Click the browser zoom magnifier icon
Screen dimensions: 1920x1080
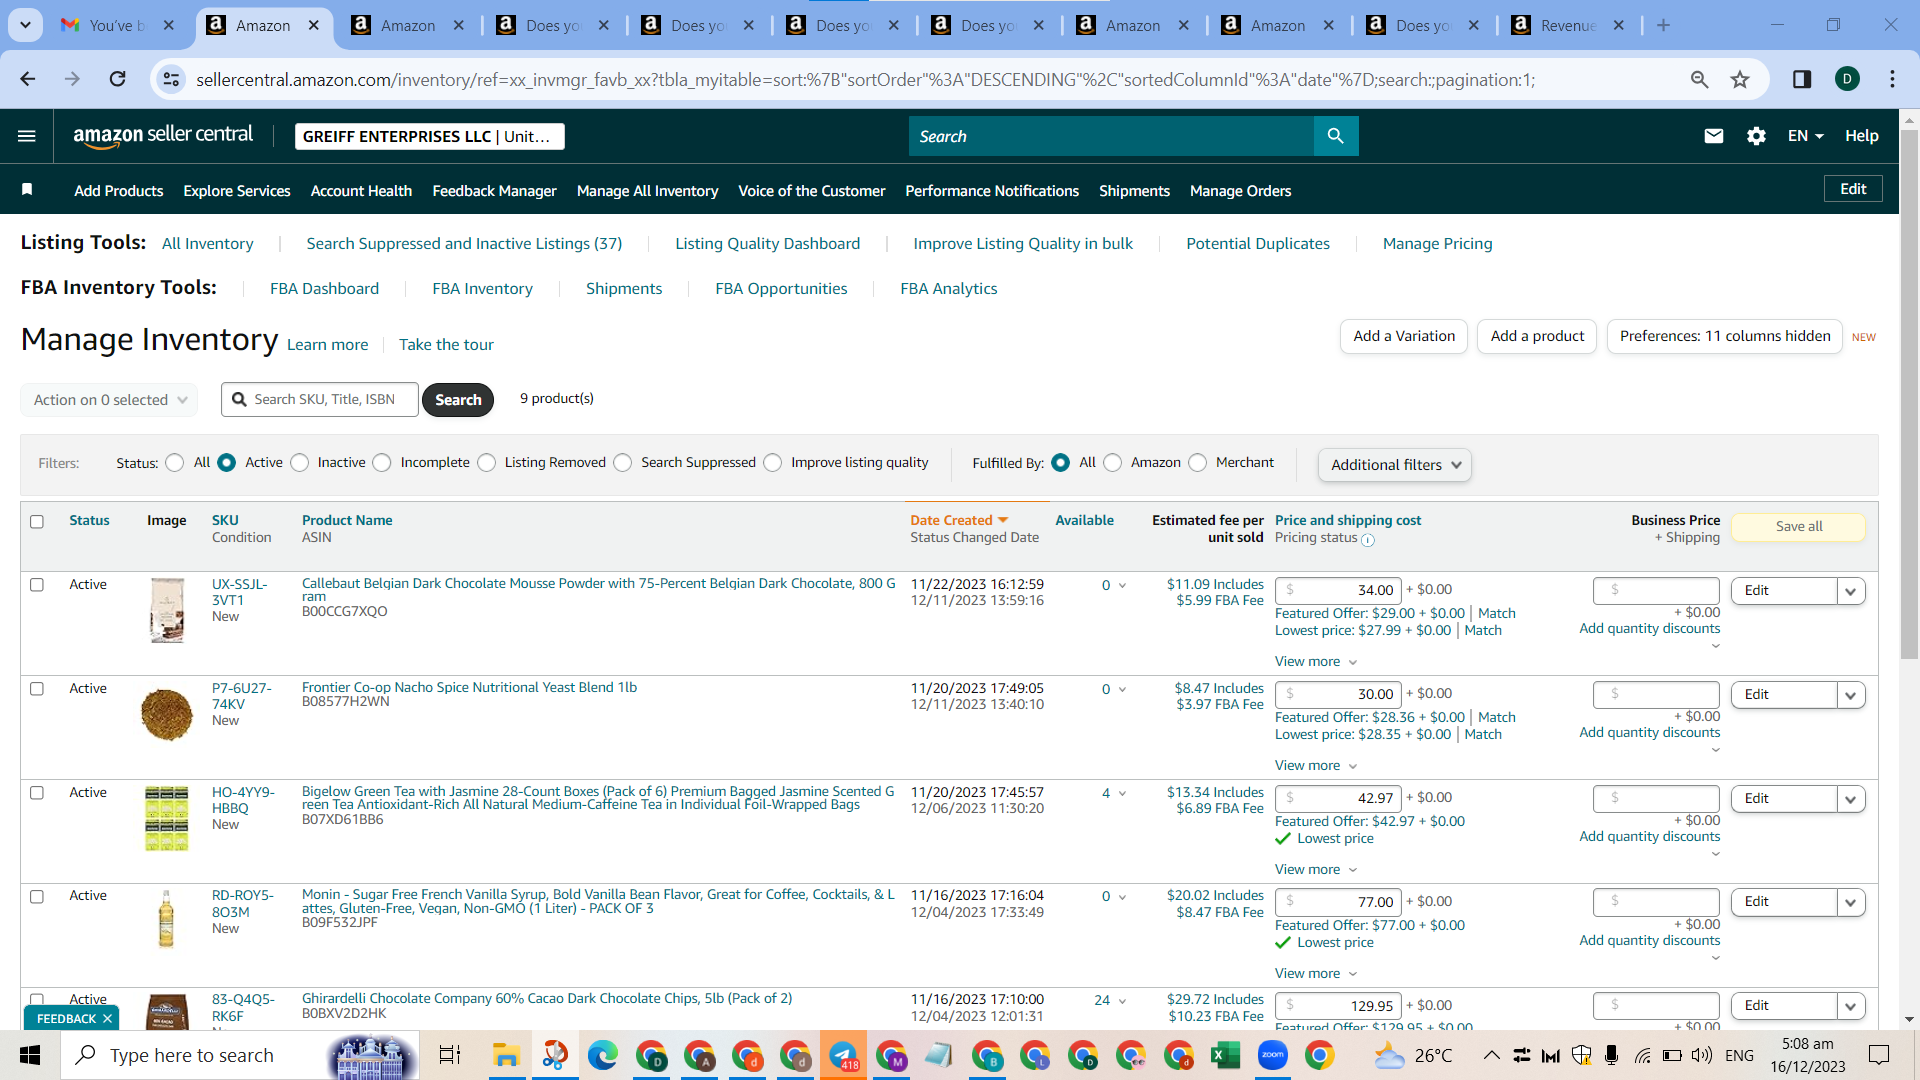click(x=1699, y=79)
